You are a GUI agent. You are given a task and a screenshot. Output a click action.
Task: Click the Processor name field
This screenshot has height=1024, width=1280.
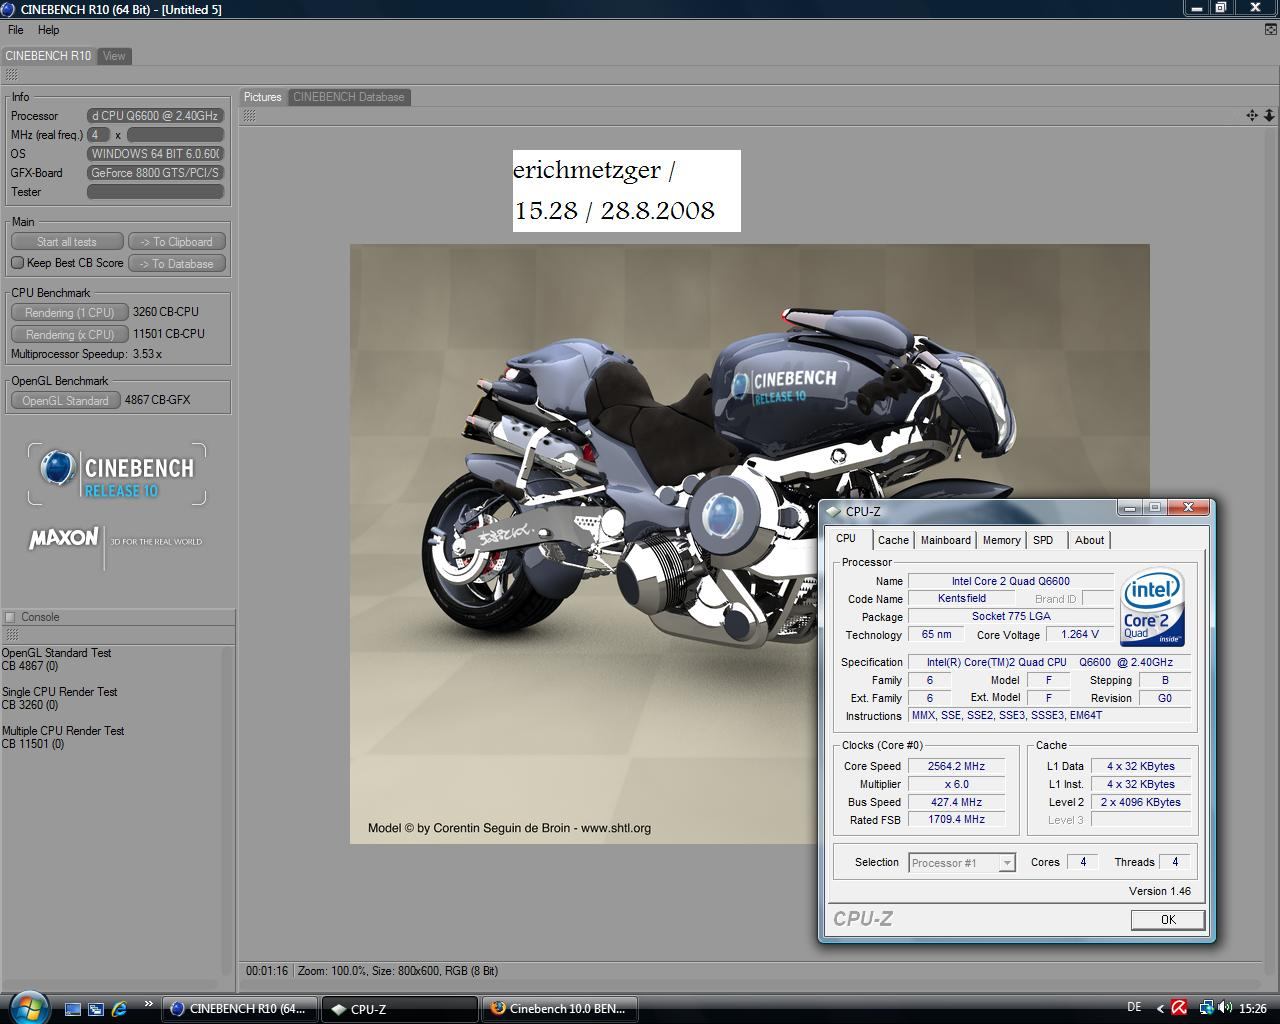[155, 116]
